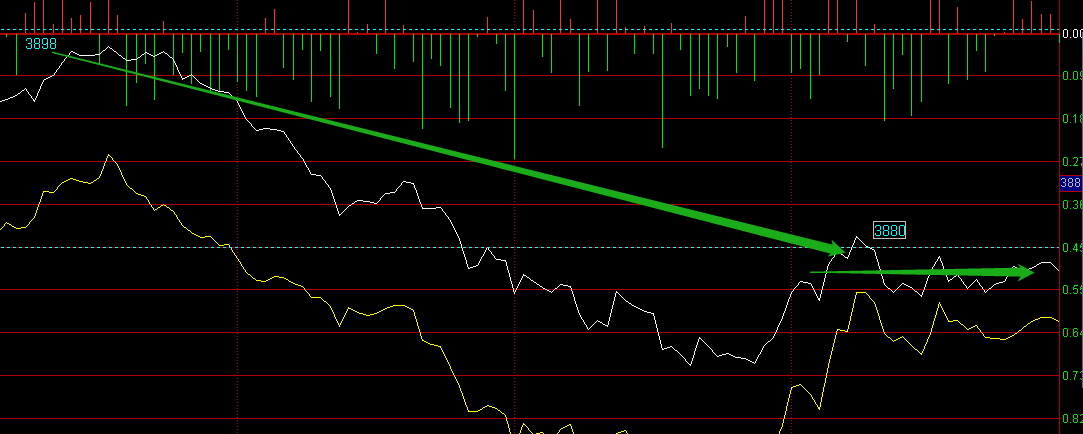Click the boxed 3880 price label
The height and width of the screenshot is (434, 1083).
point(890,231)
